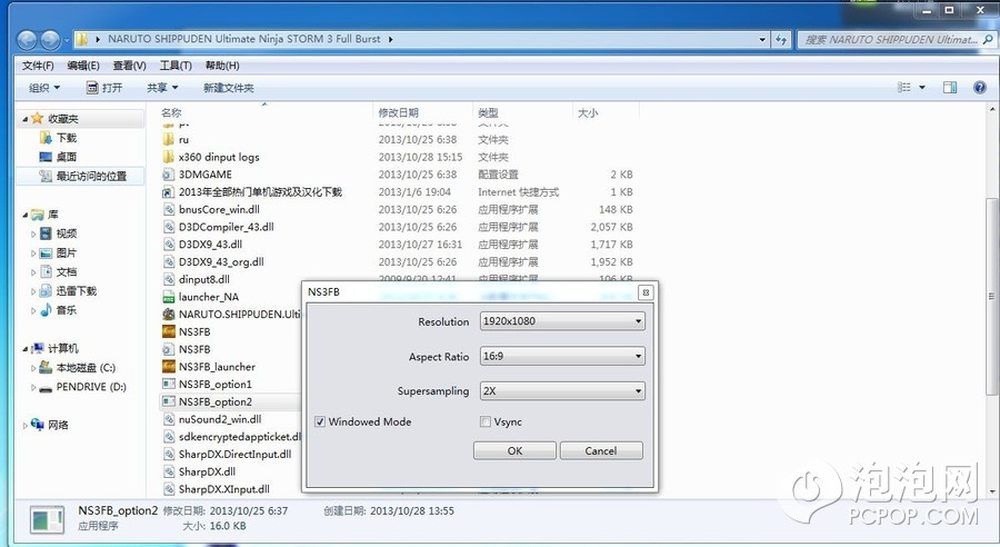Click the 下载 folder icon in favorites
Image resolution: width=1000 pixels, height=547 pixels.
tap(46, 138)
